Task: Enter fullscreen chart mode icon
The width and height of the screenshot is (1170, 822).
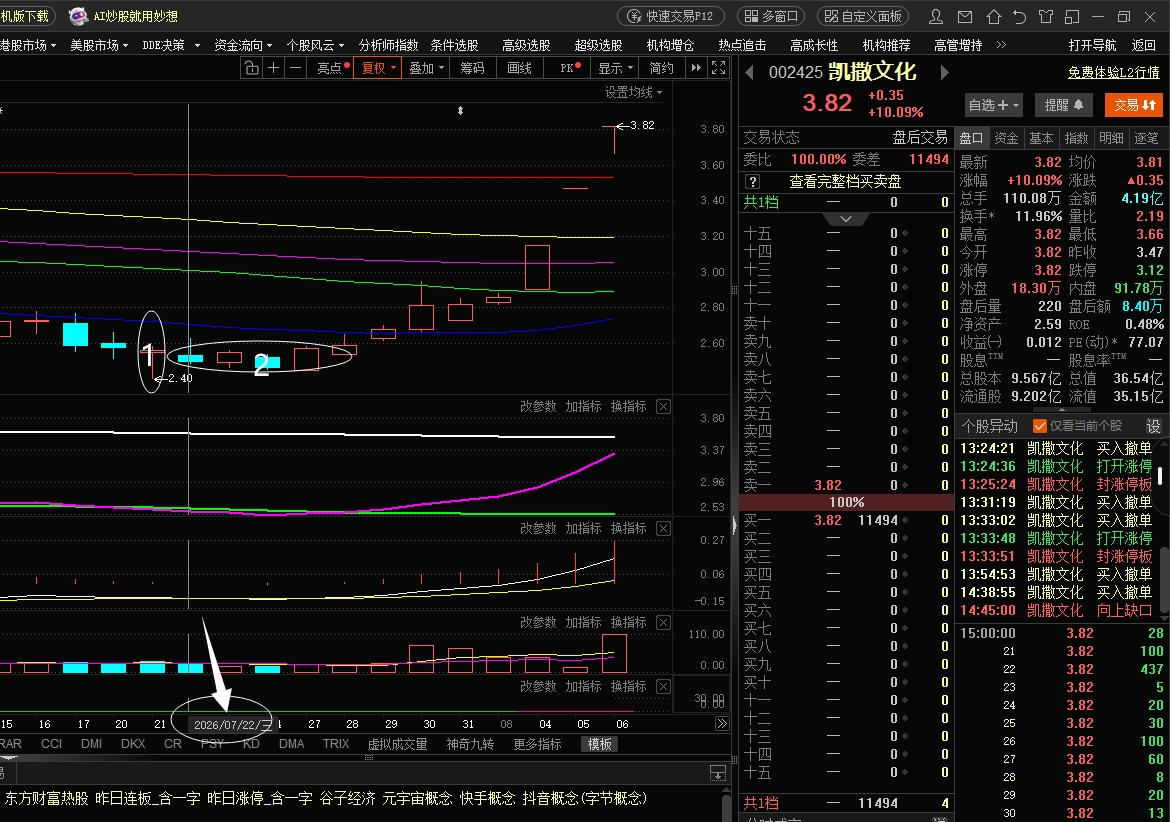Action: [x=719, y=68]
